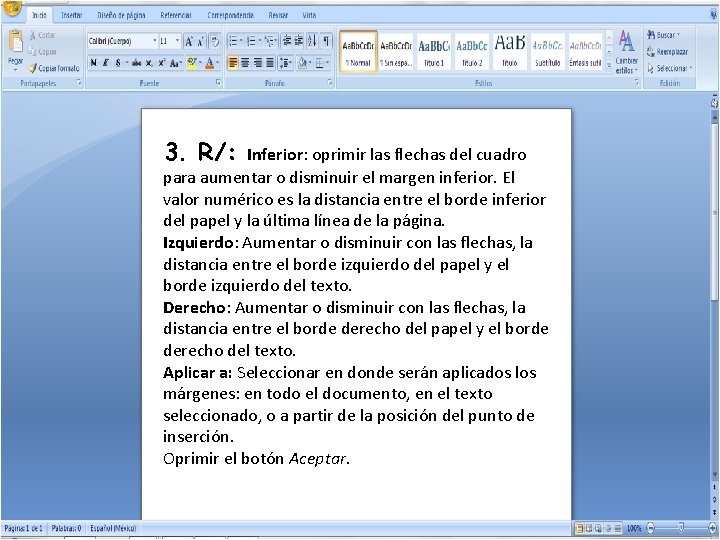720x540 pixels.
Task: Apply the Título 1 style
Action: point(434,51)
